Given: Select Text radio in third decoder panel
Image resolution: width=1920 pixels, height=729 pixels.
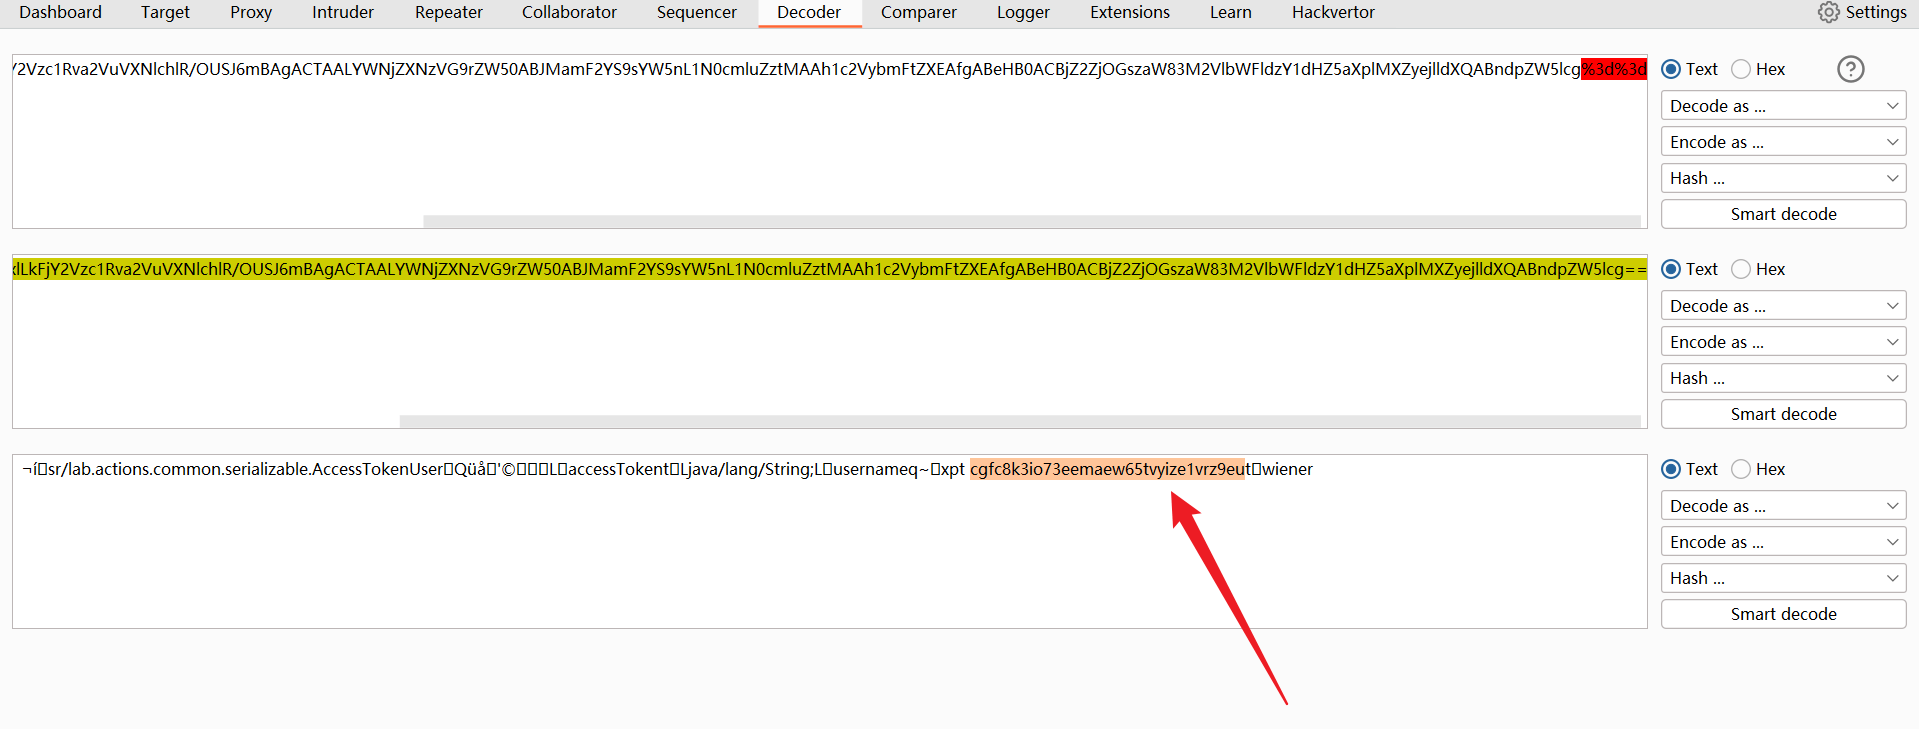Looking at the screenshot, I should pyautogui.click(x=1671, y=469).
